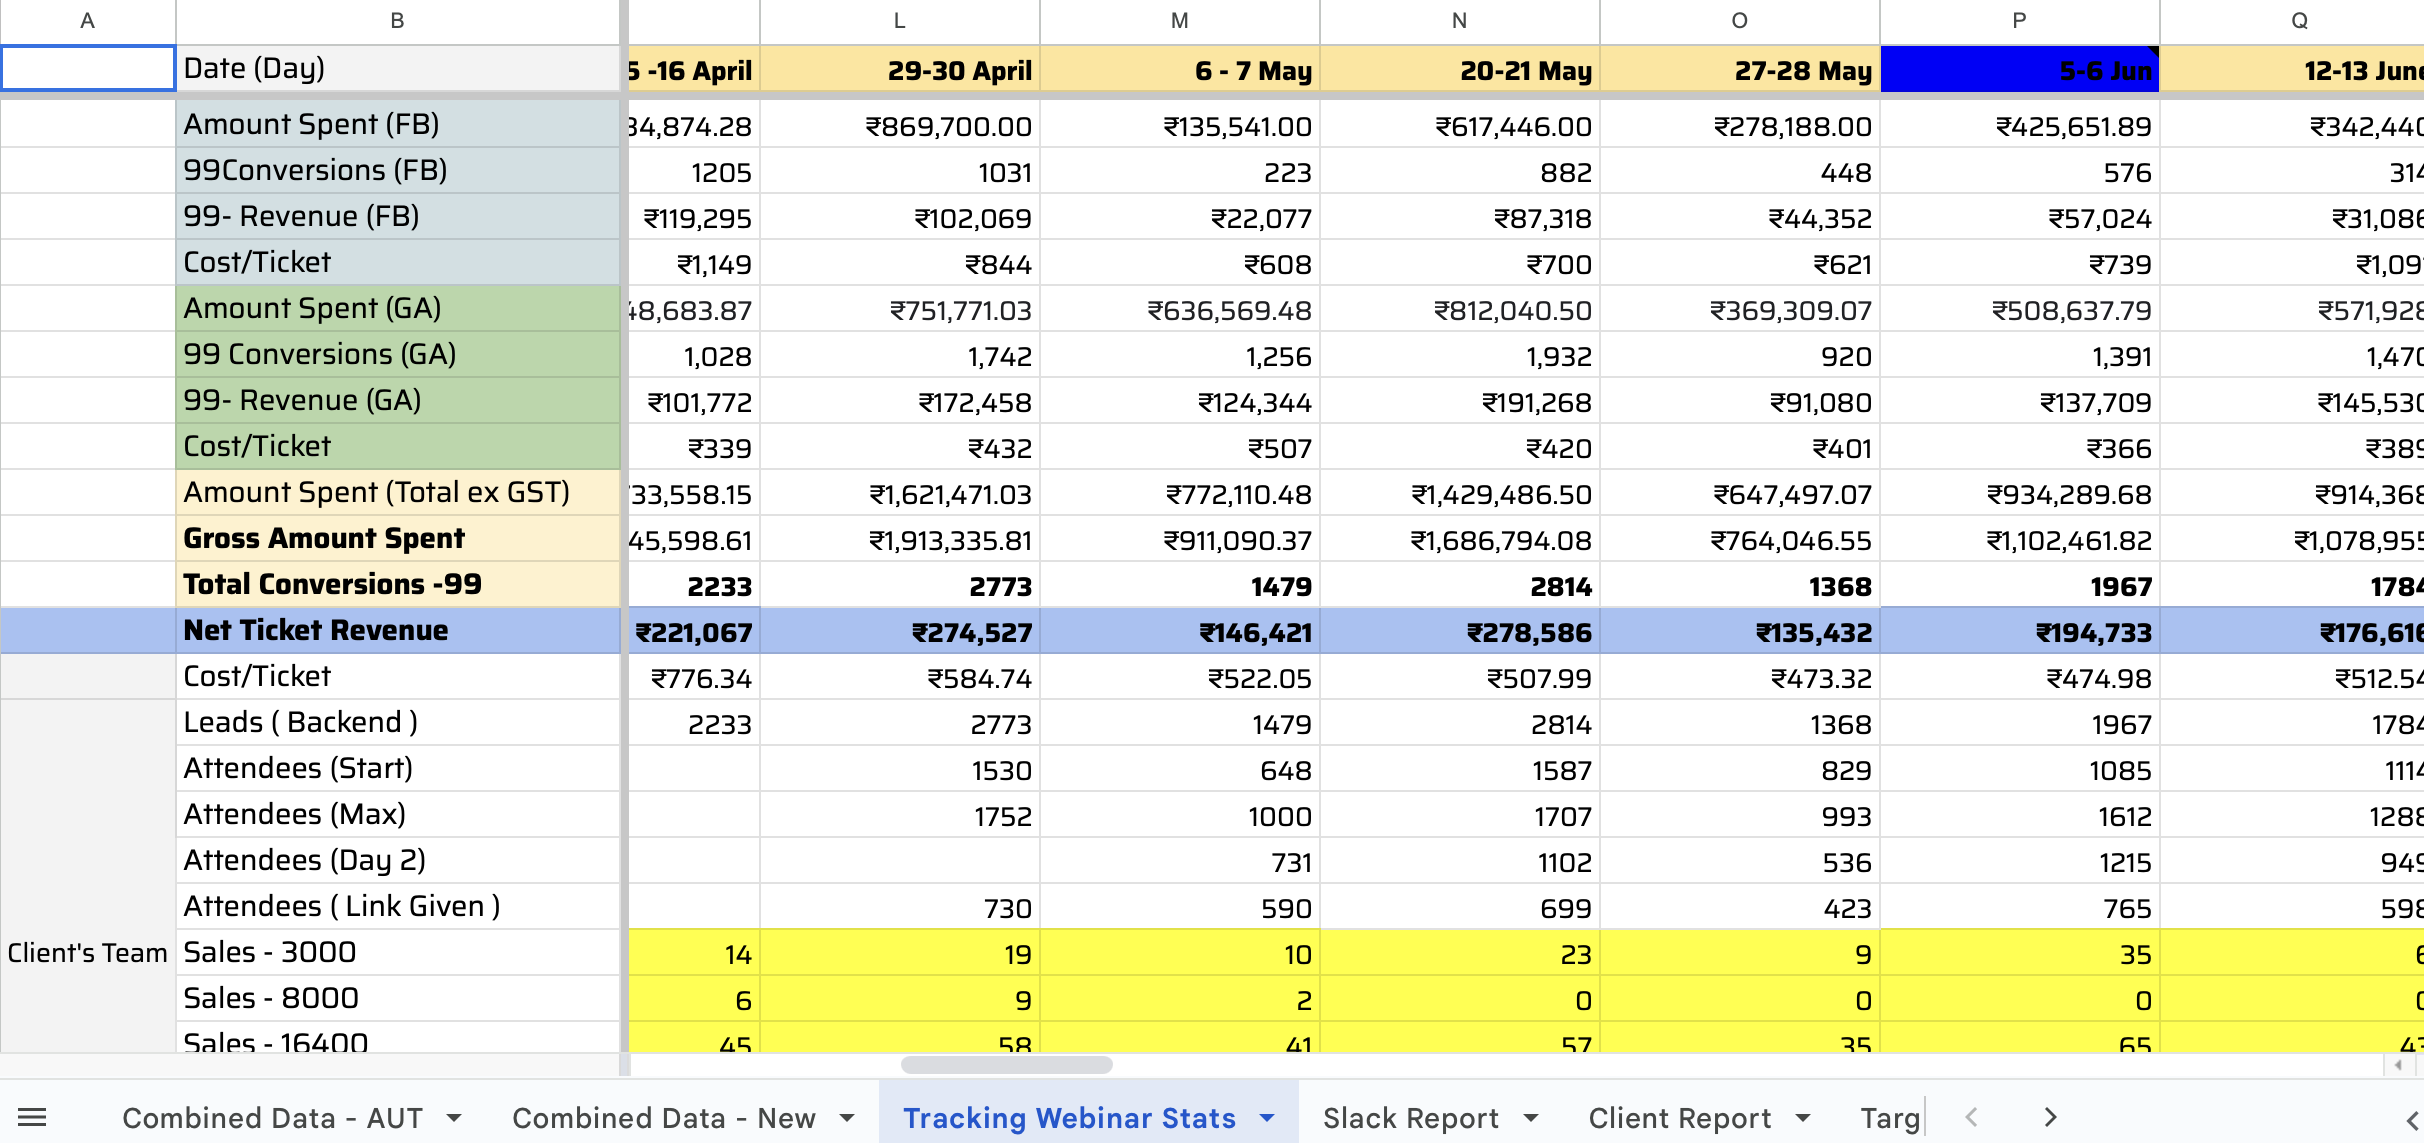Open the Slack Report tab dropdown
2424x1143 pixels.
point(1530,1117)
